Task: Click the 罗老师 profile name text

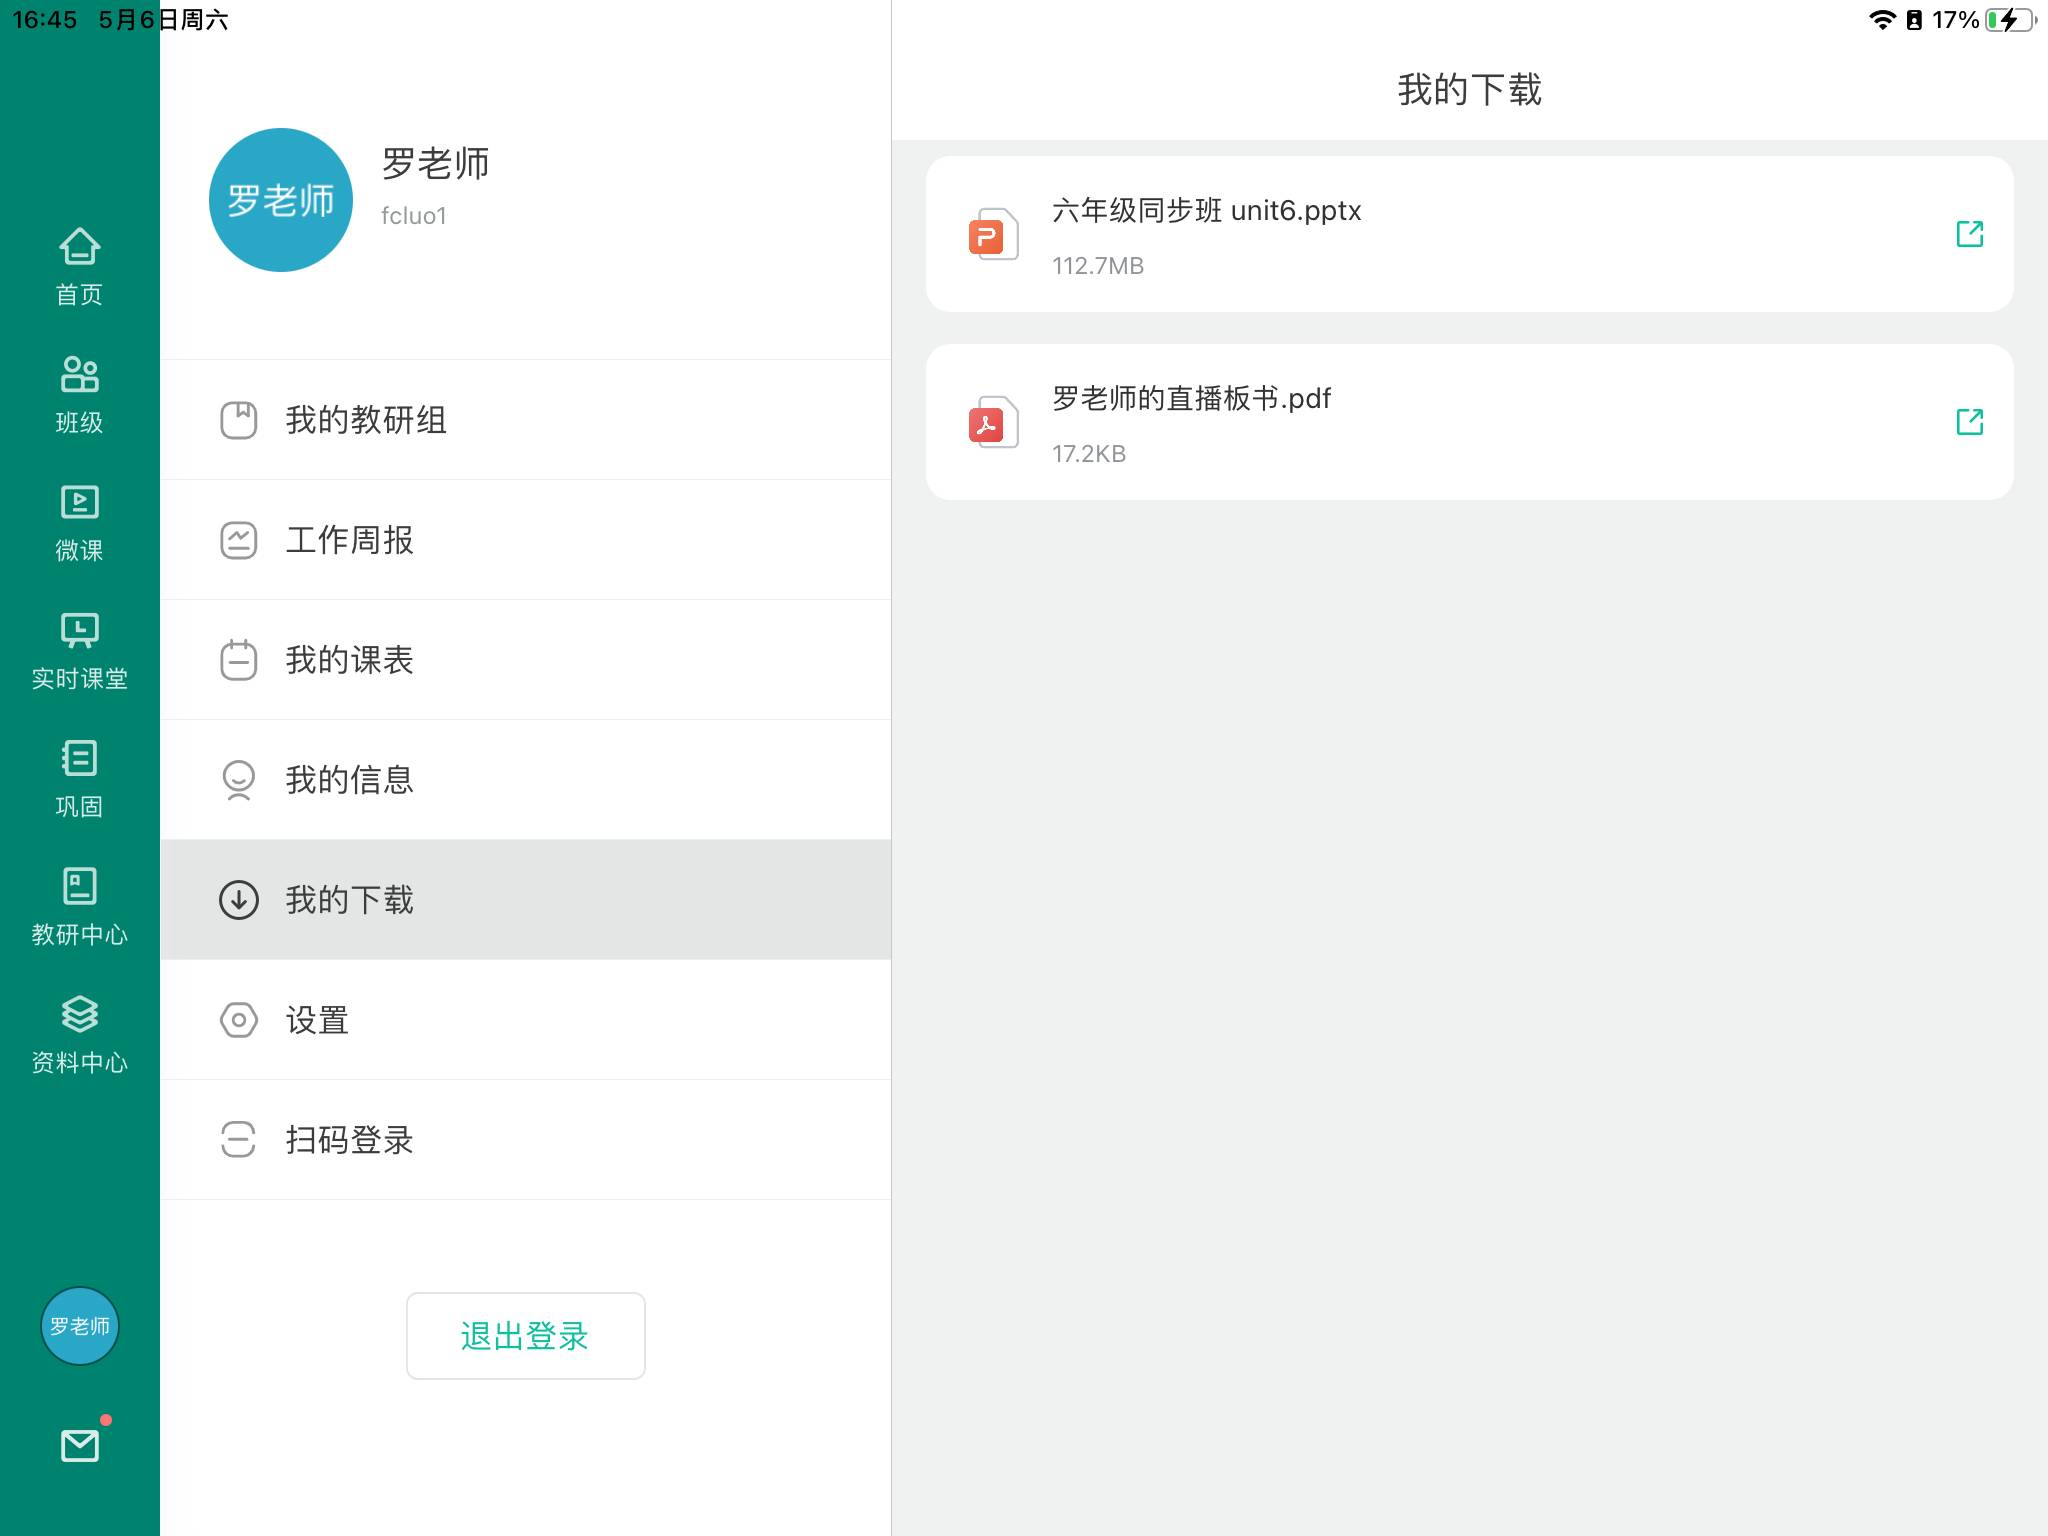Action: [436, 164]
